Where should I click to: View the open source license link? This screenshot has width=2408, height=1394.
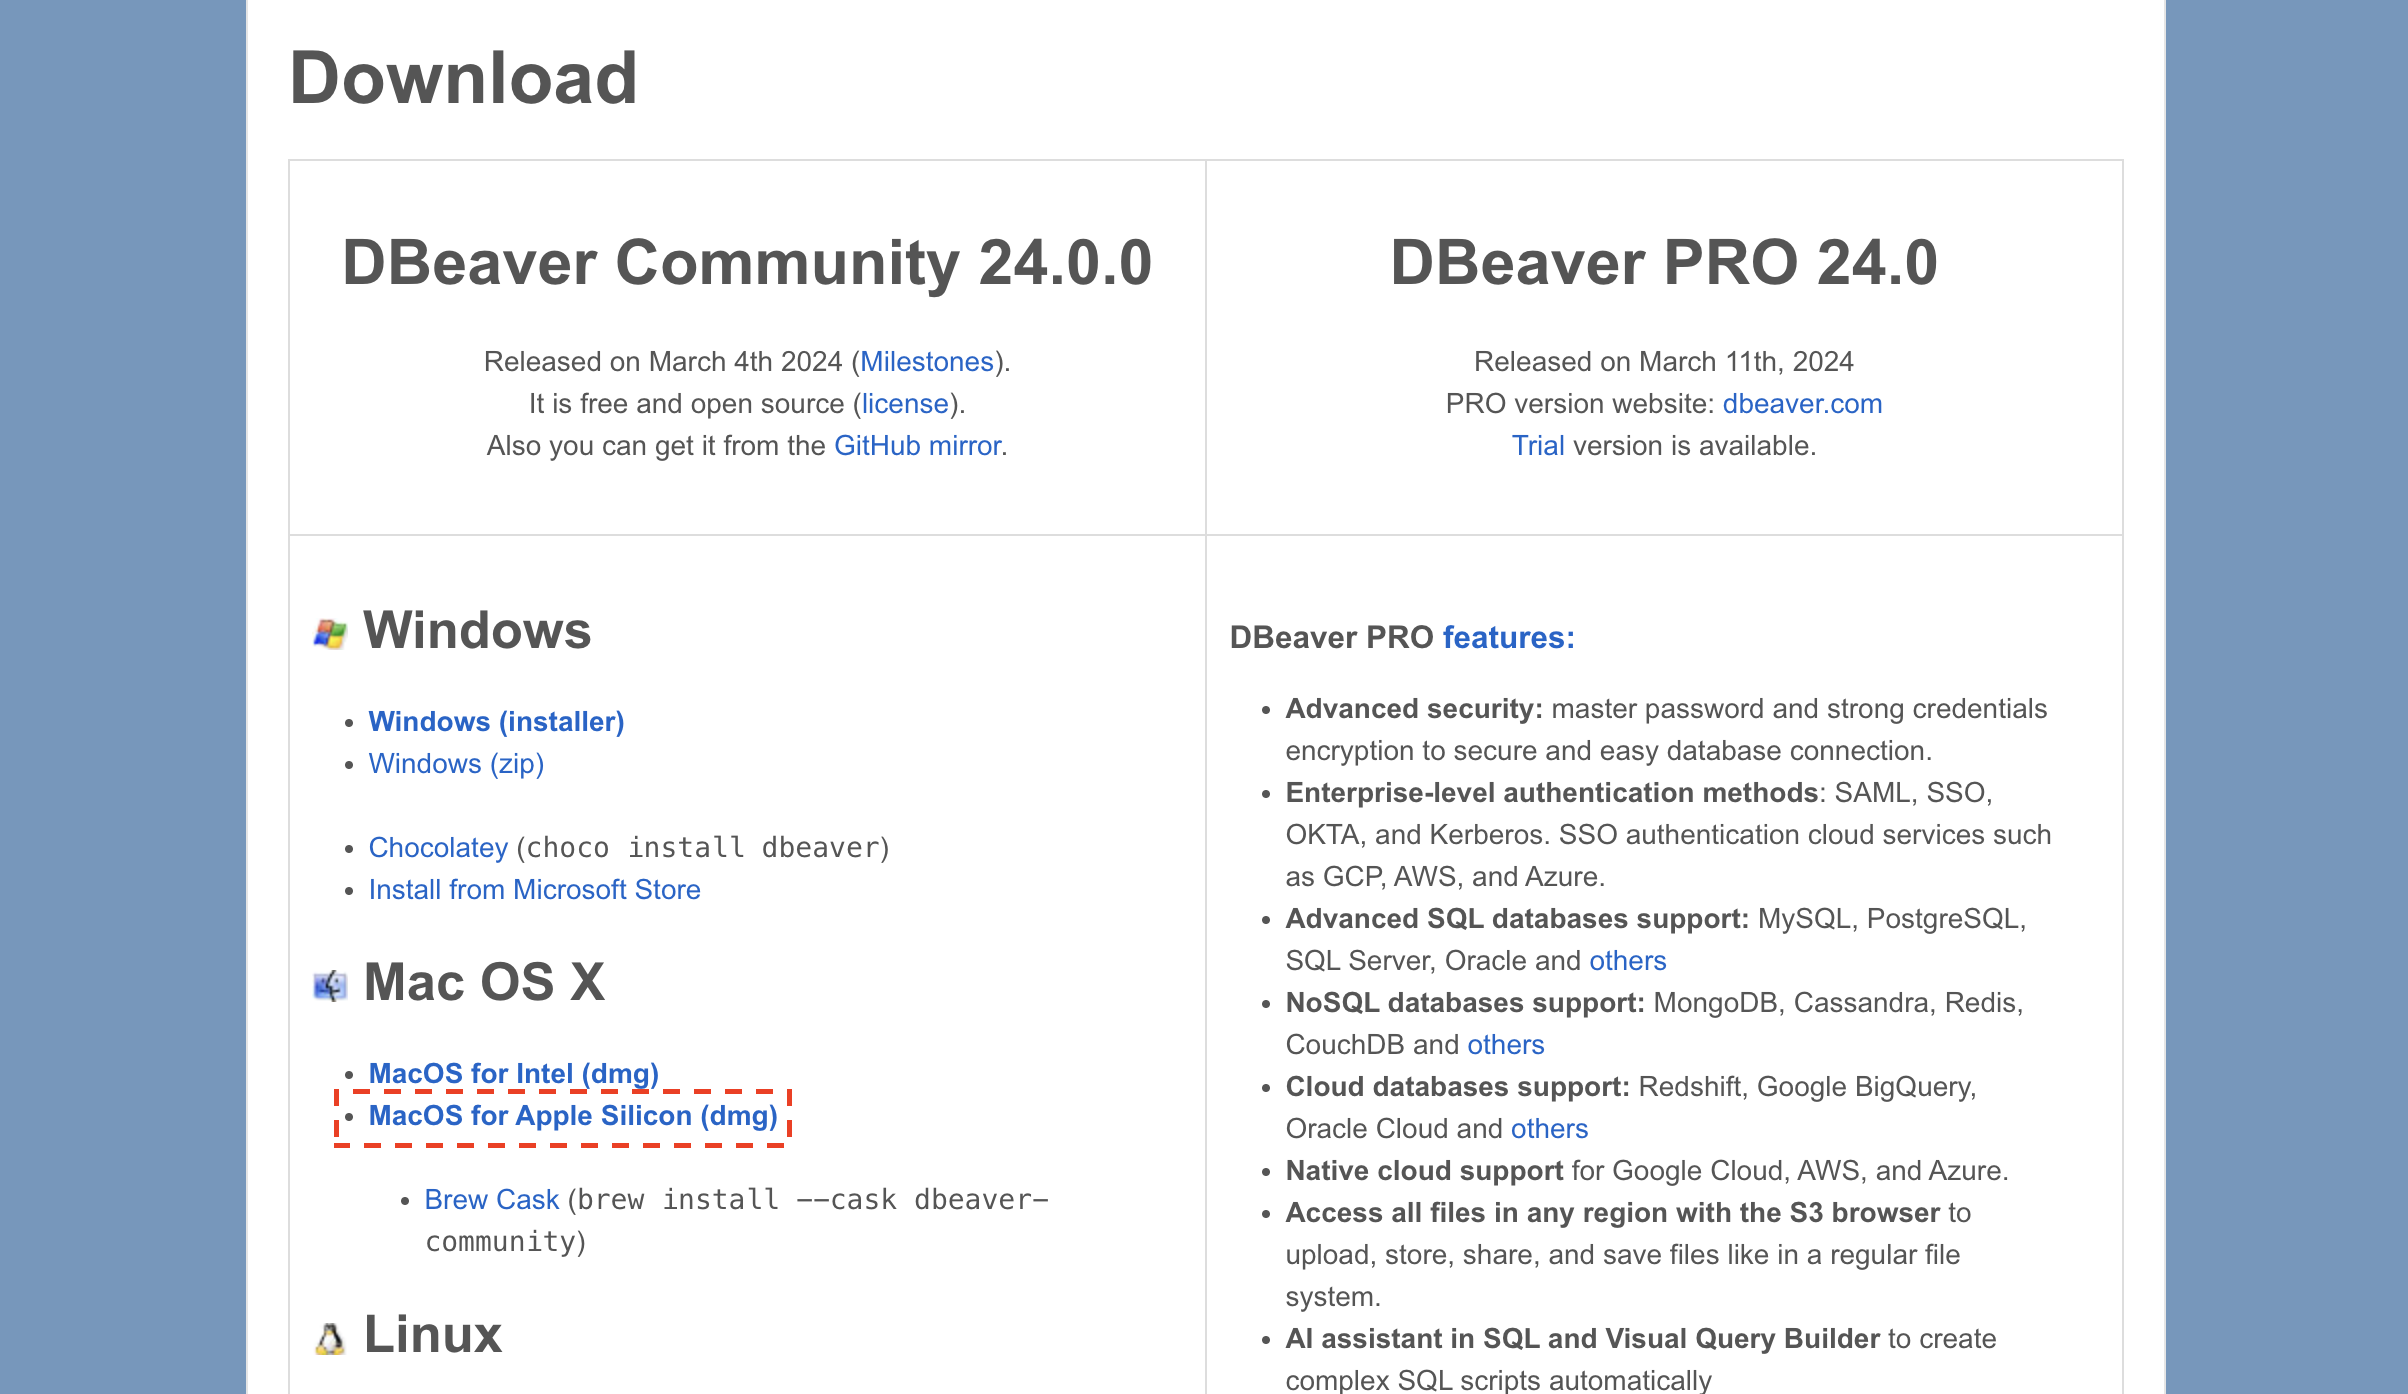pyautogui.click(x=905, y=403)
